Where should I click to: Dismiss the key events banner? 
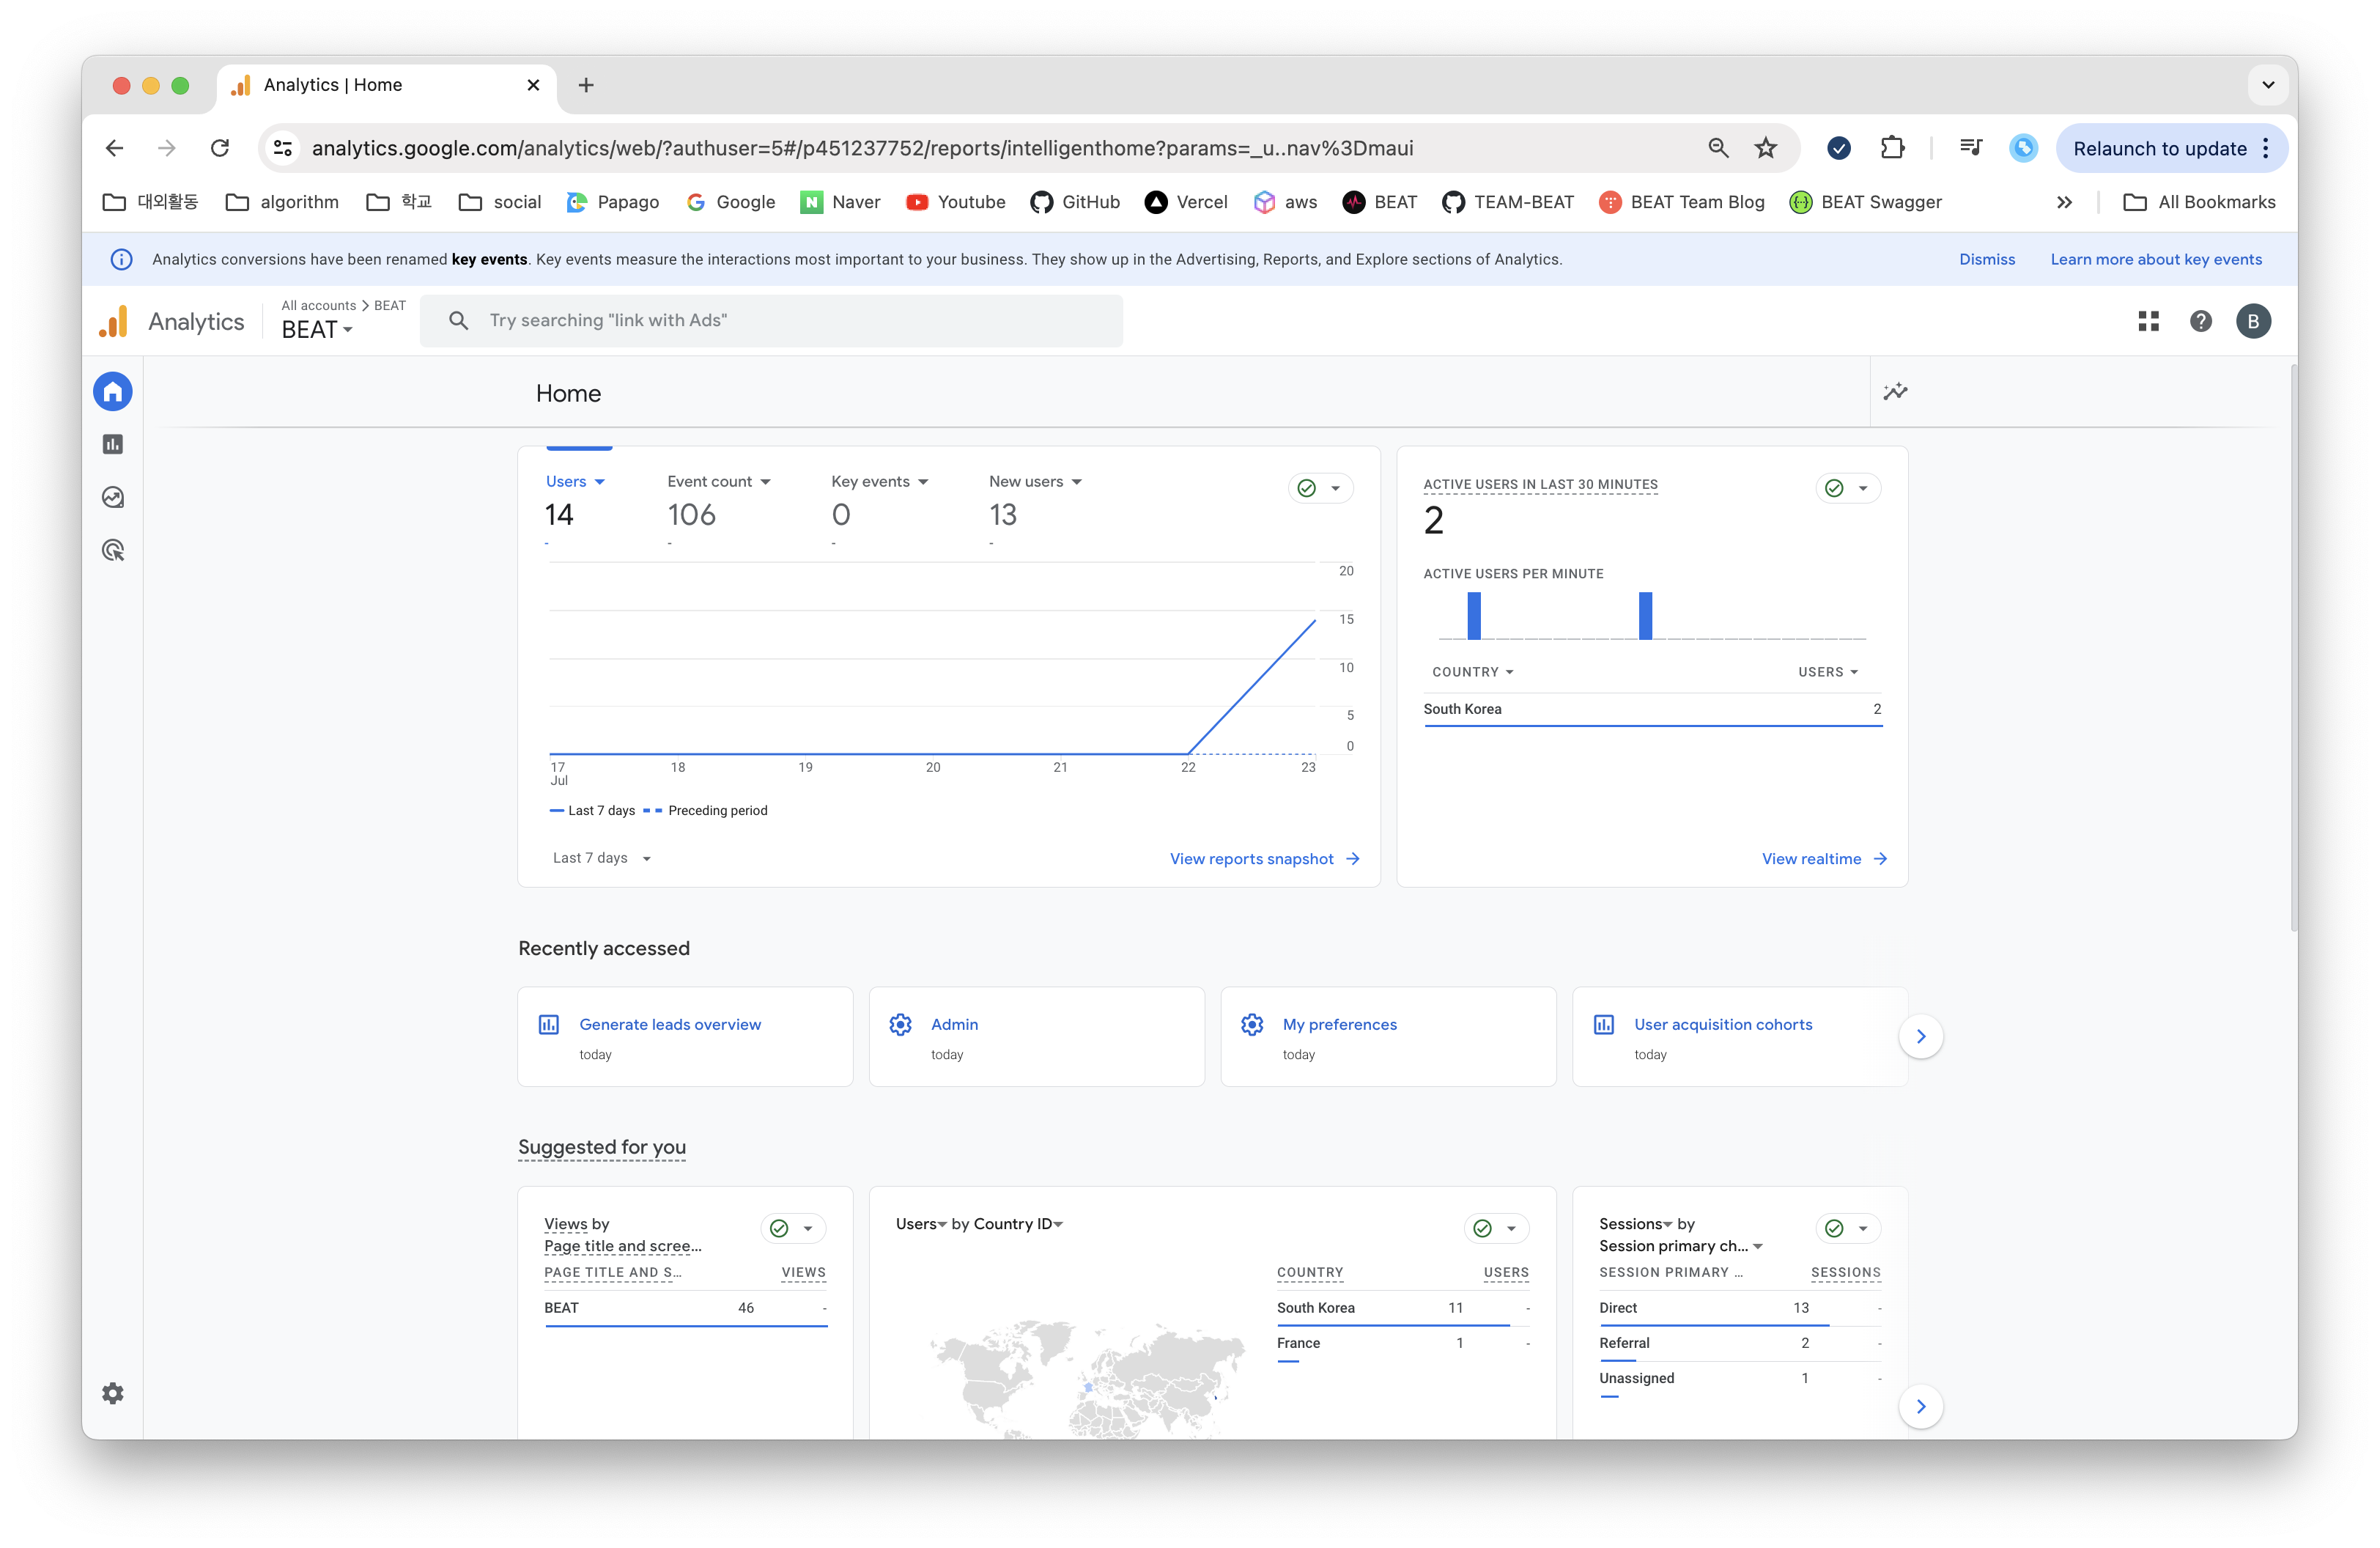(1986, 259)
